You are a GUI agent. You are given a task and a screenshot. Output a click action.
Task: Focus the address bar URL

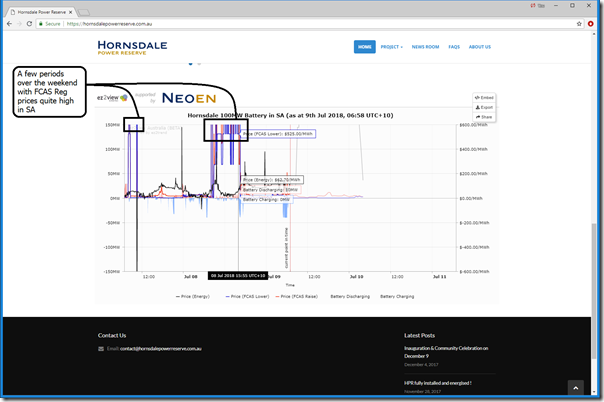pos(109,24)
